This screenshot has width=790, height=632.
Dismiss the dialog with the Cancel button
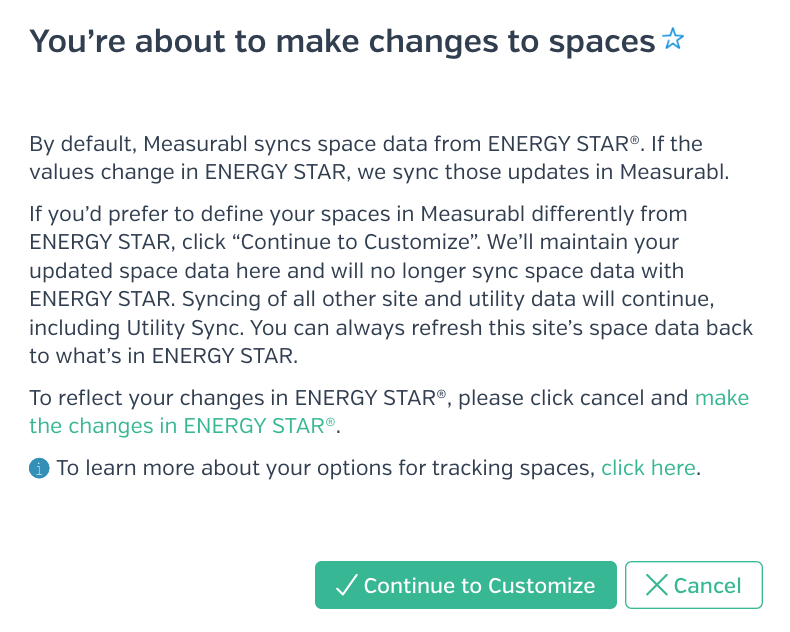694,585
